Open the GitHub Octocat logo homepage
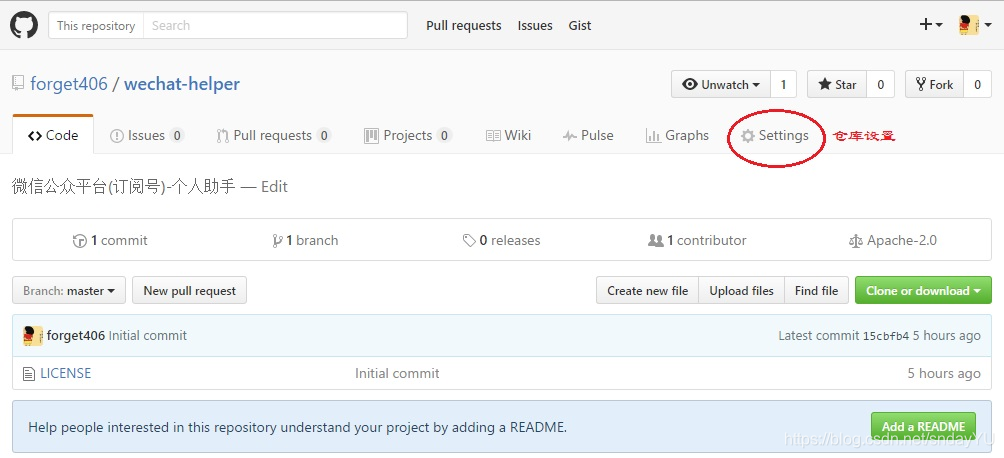Image resolution: width=1004 pixels, height=458 pixels. pyautogui.click(x=24, y=26)
